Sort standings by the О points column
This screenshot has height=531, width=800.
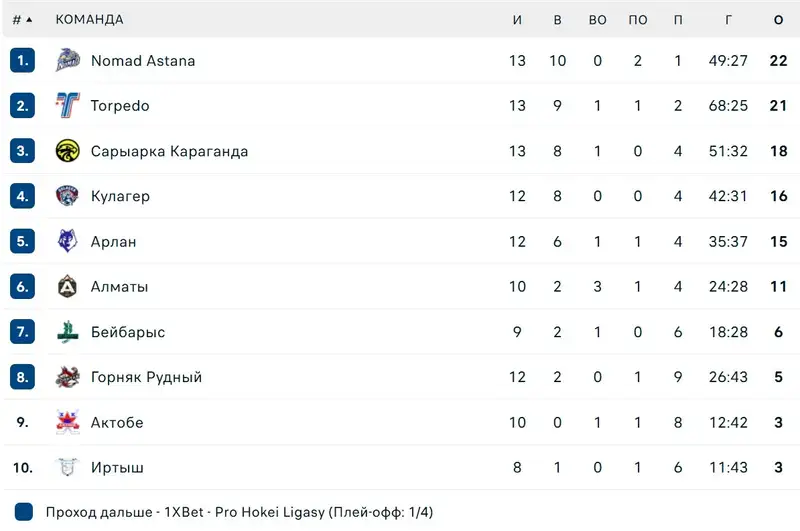tap(778, 20)
